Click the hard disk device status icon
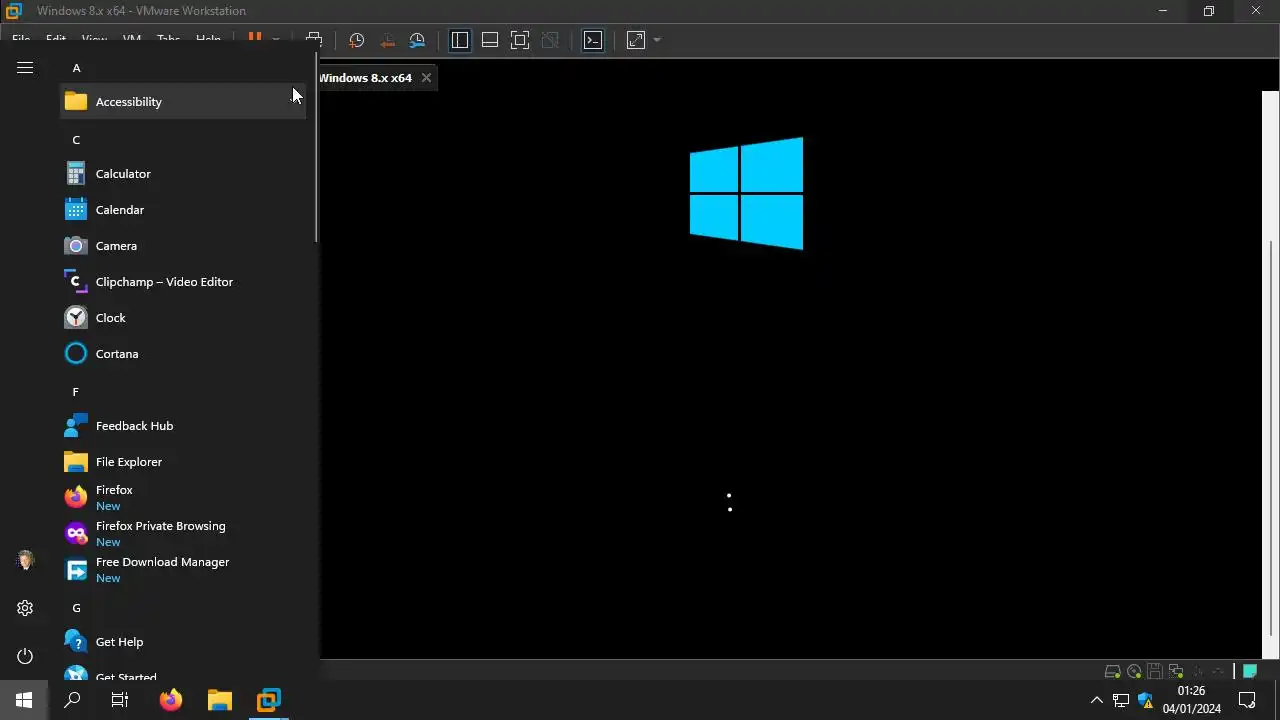This screenshot has height=720, width=1280. [x=1112, y=671]
